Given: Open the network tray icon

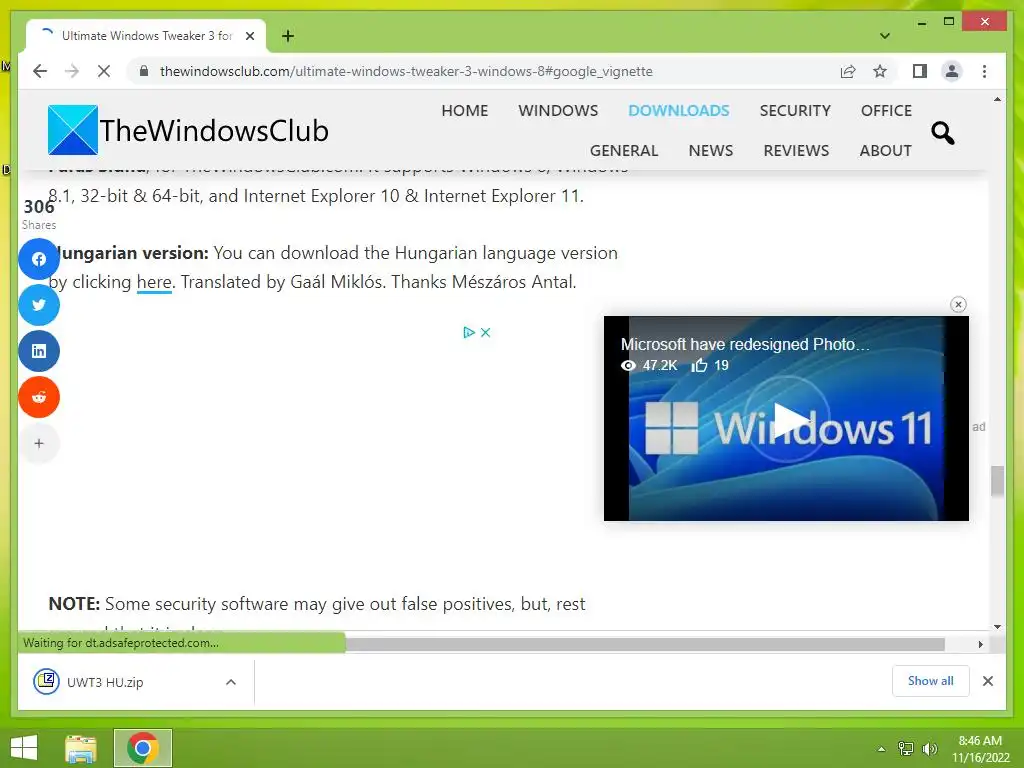Looking at the screenshot, I should click(x=906, y=749).
